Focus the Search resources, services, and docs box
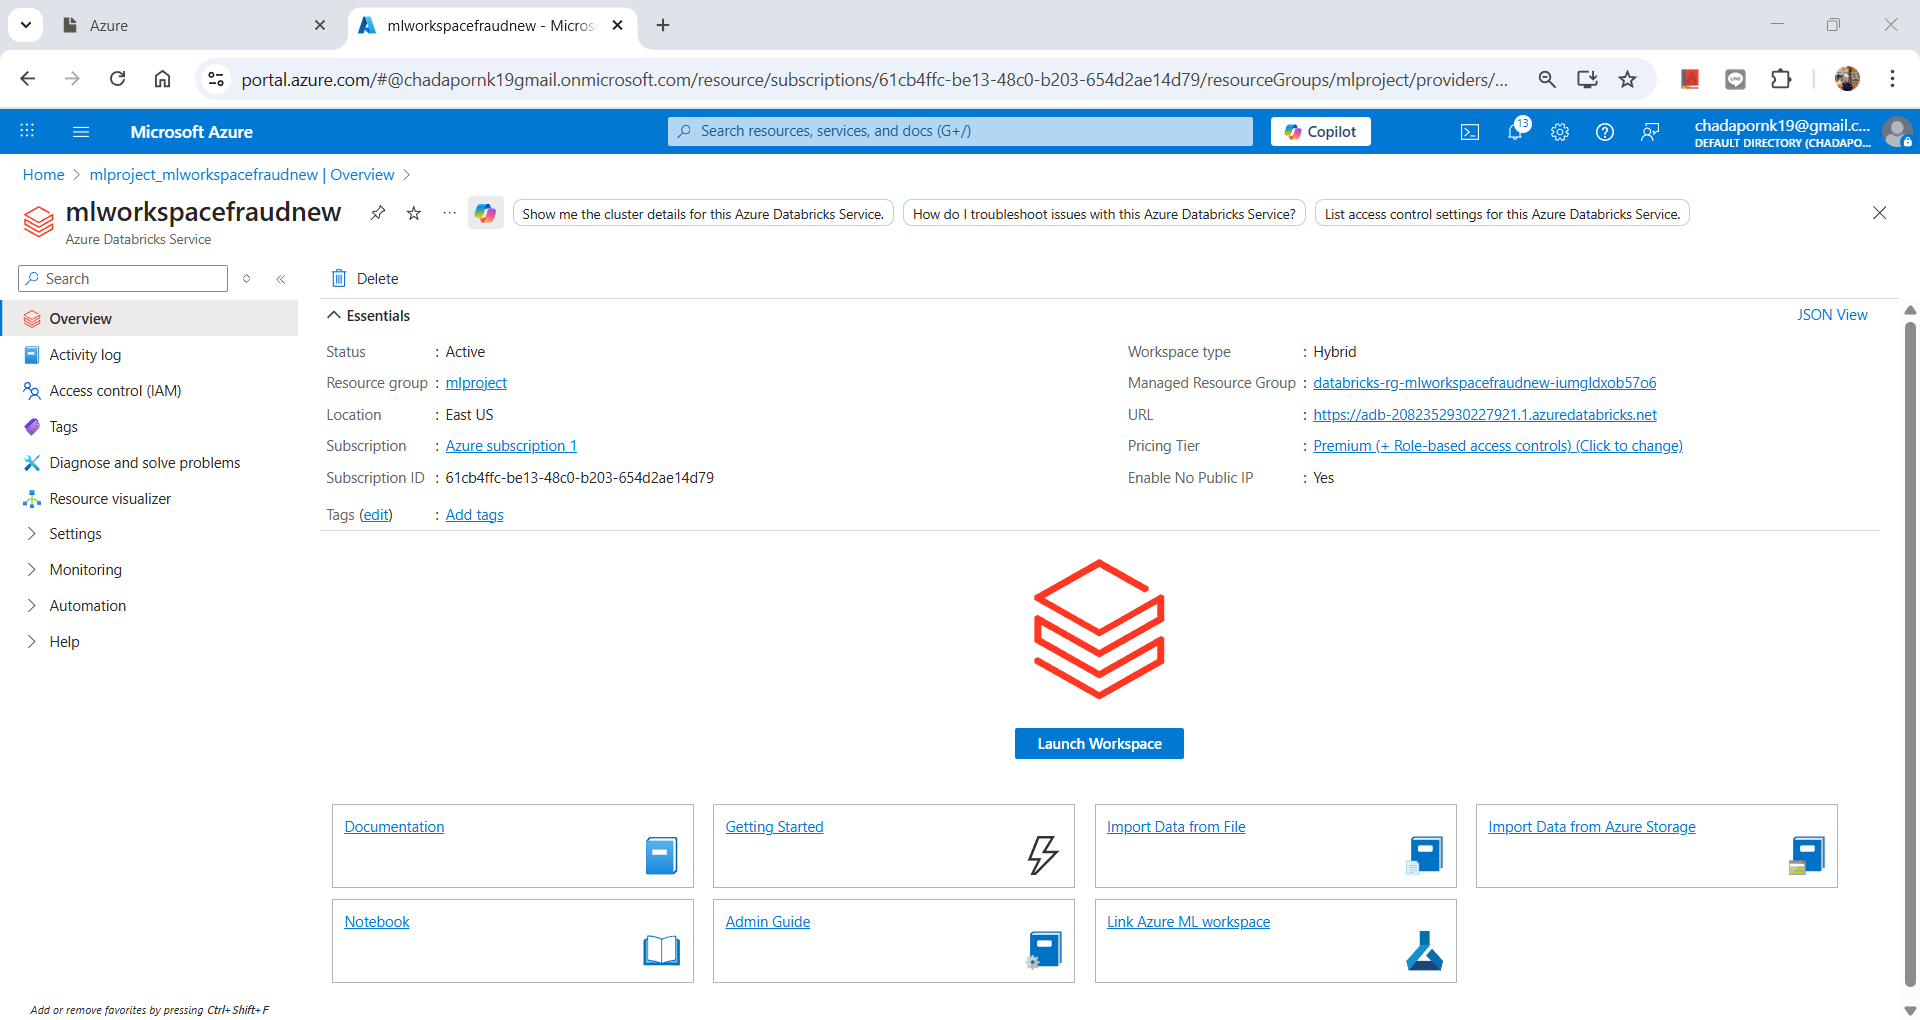 point(960,131)
